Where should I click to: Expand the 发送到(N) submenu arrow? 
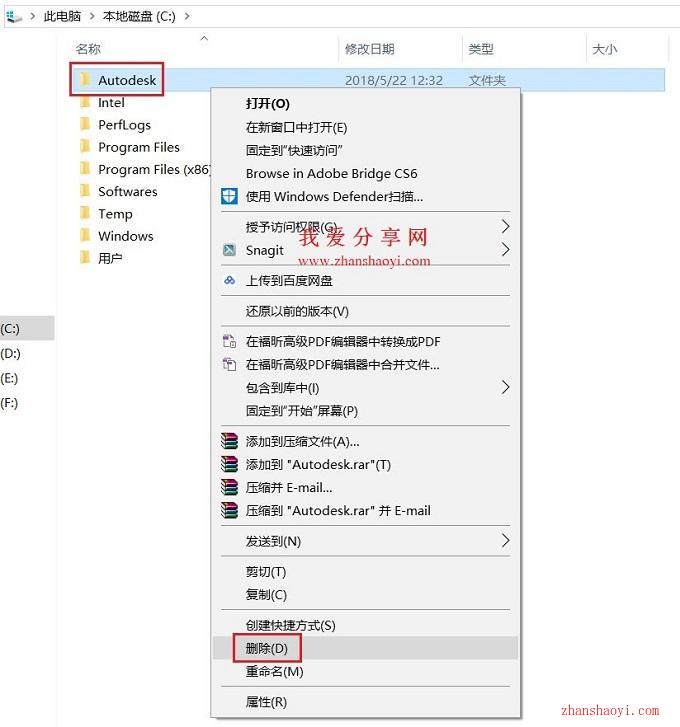coord(506,540)
